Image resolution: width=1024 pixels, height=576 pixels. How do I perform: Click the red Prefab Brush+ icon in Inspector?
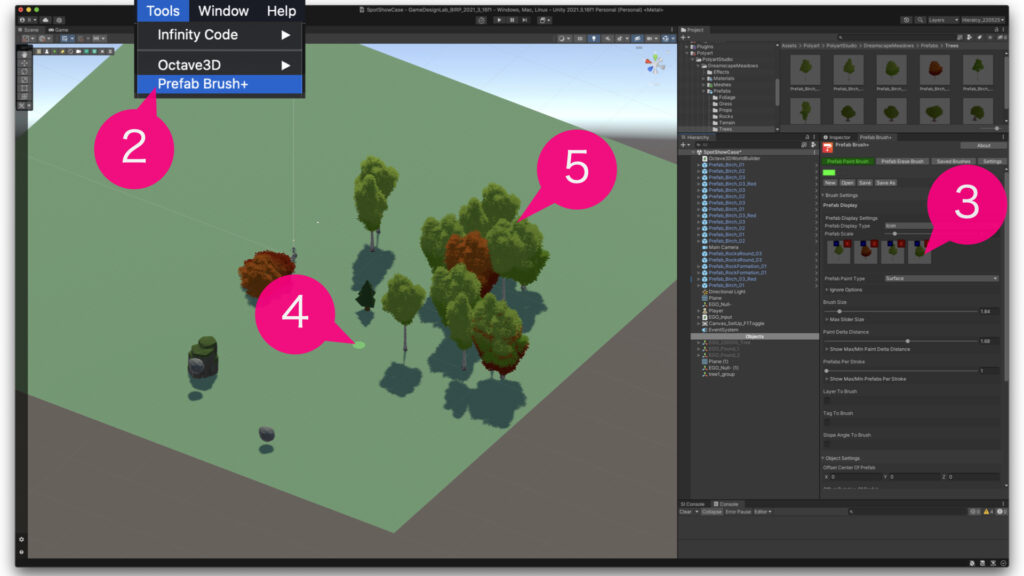click(827, 146)
